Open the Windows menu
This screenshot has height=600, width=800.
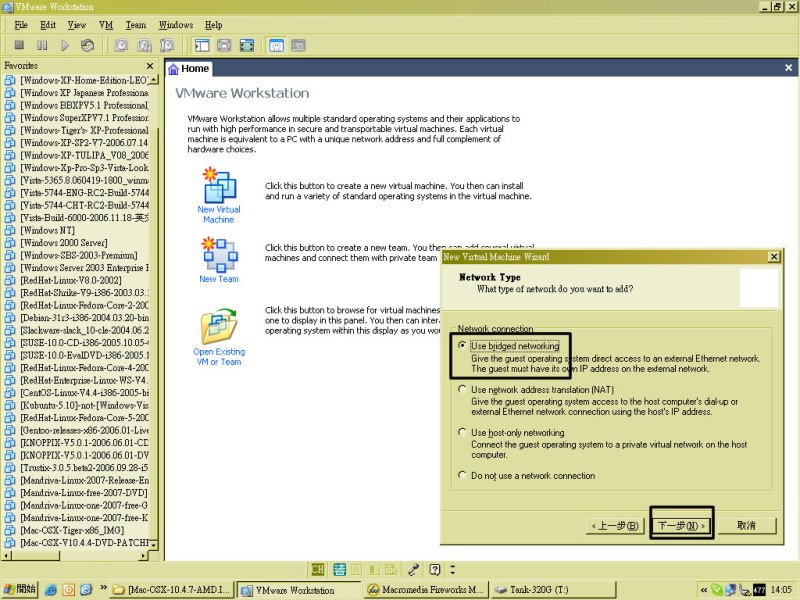click(176, 25)
